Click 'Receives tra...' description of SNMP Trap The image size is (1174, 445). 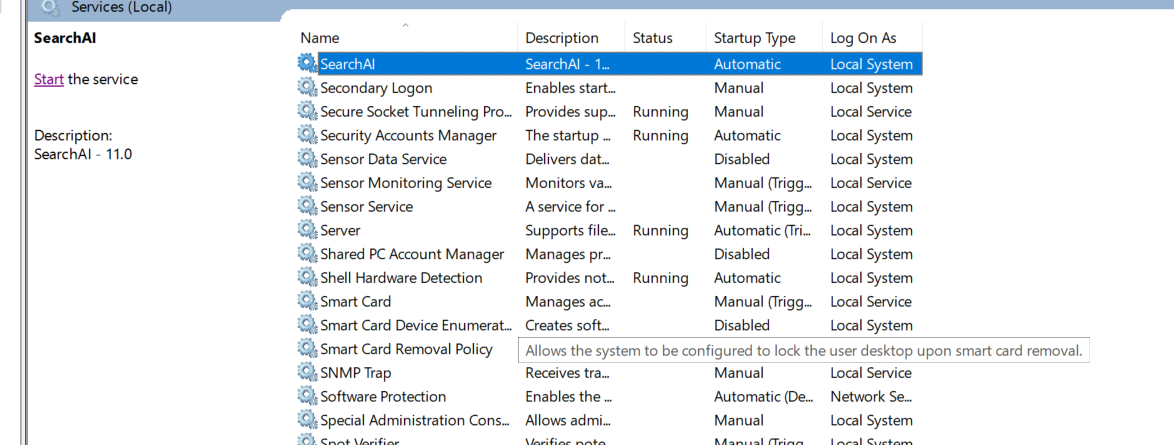[x=570, y=372]
